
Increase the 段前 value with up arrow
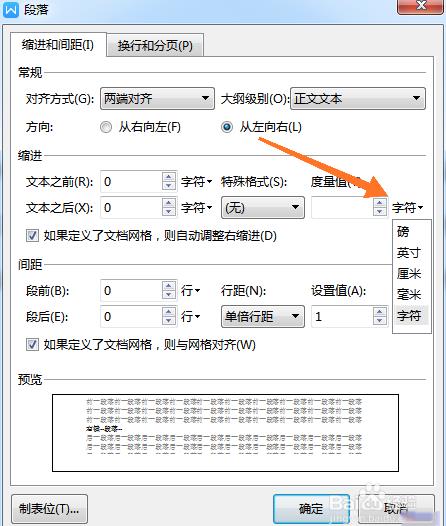point(169,286)
